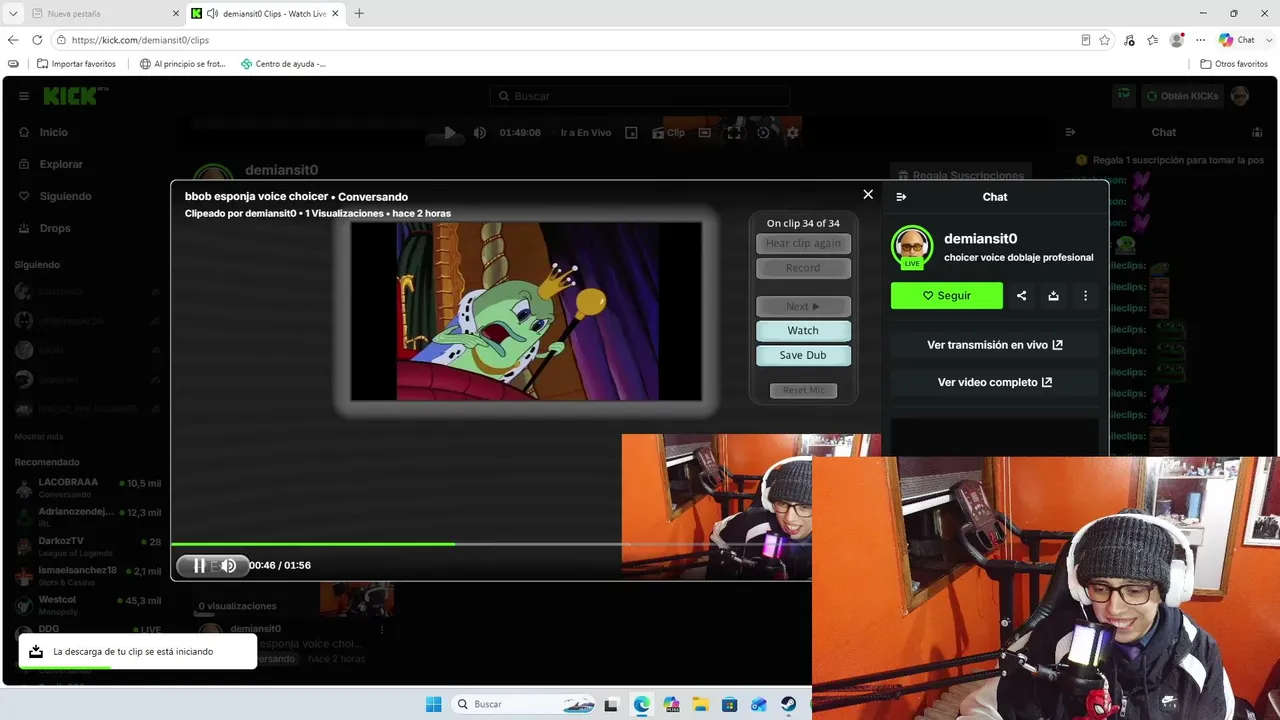Open recommended channel Westcol
Viewport: 1280px width, 720px height.
[88, 605]
